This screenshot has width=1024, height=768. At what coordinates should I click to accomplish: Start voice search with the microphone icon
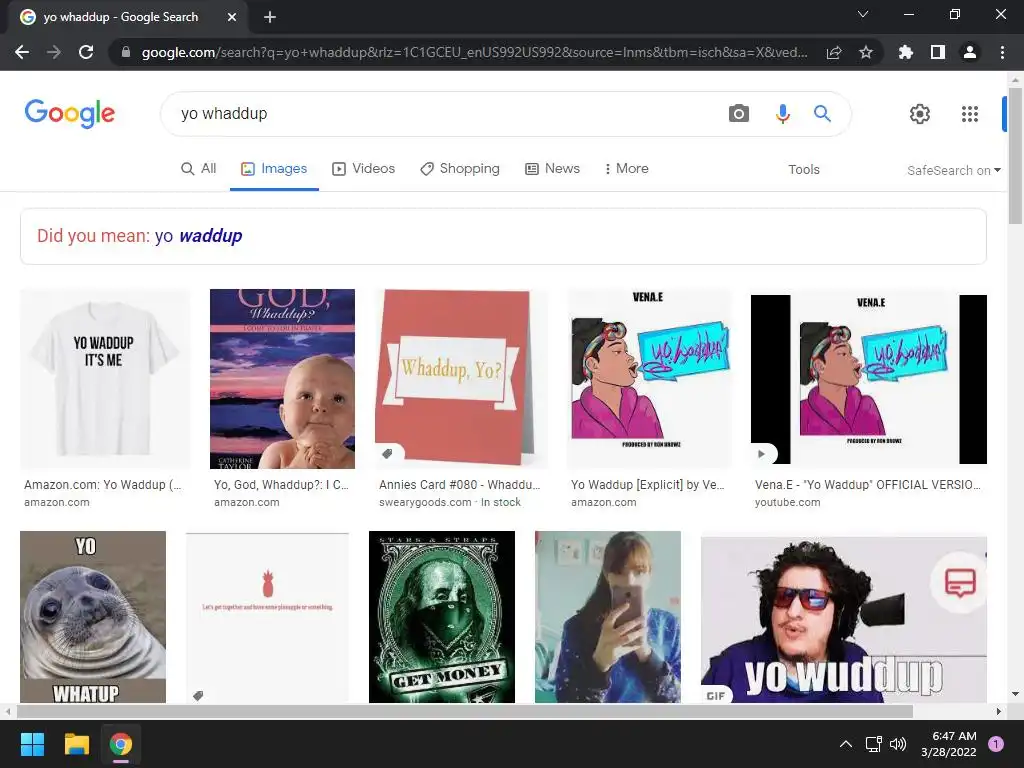pos(782,114)
